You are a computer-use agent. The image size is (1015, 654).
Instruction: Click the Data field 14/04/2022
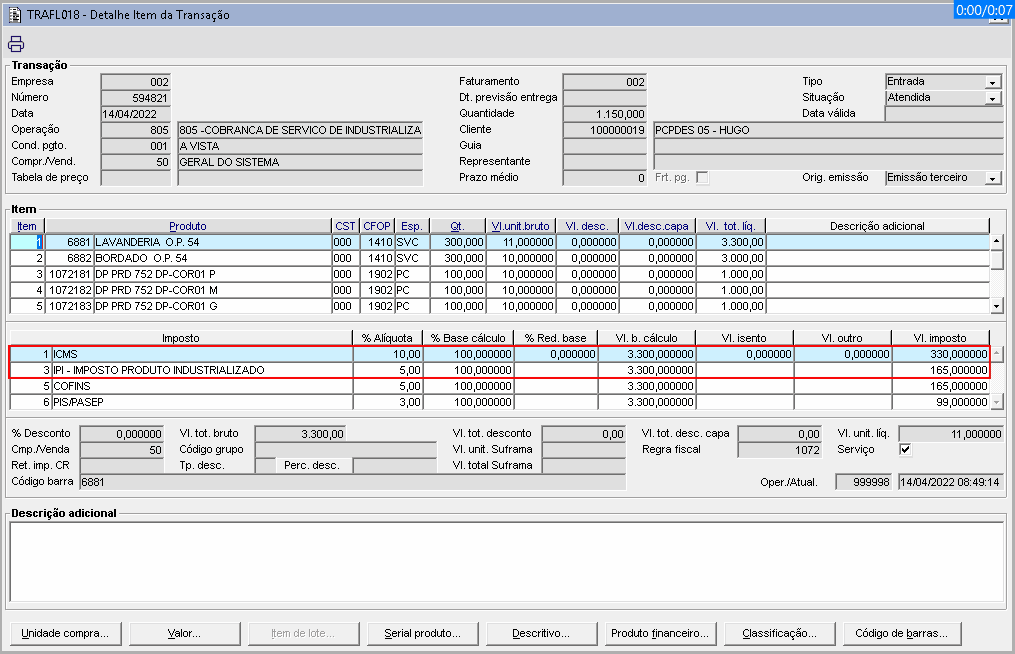[135, 114]
